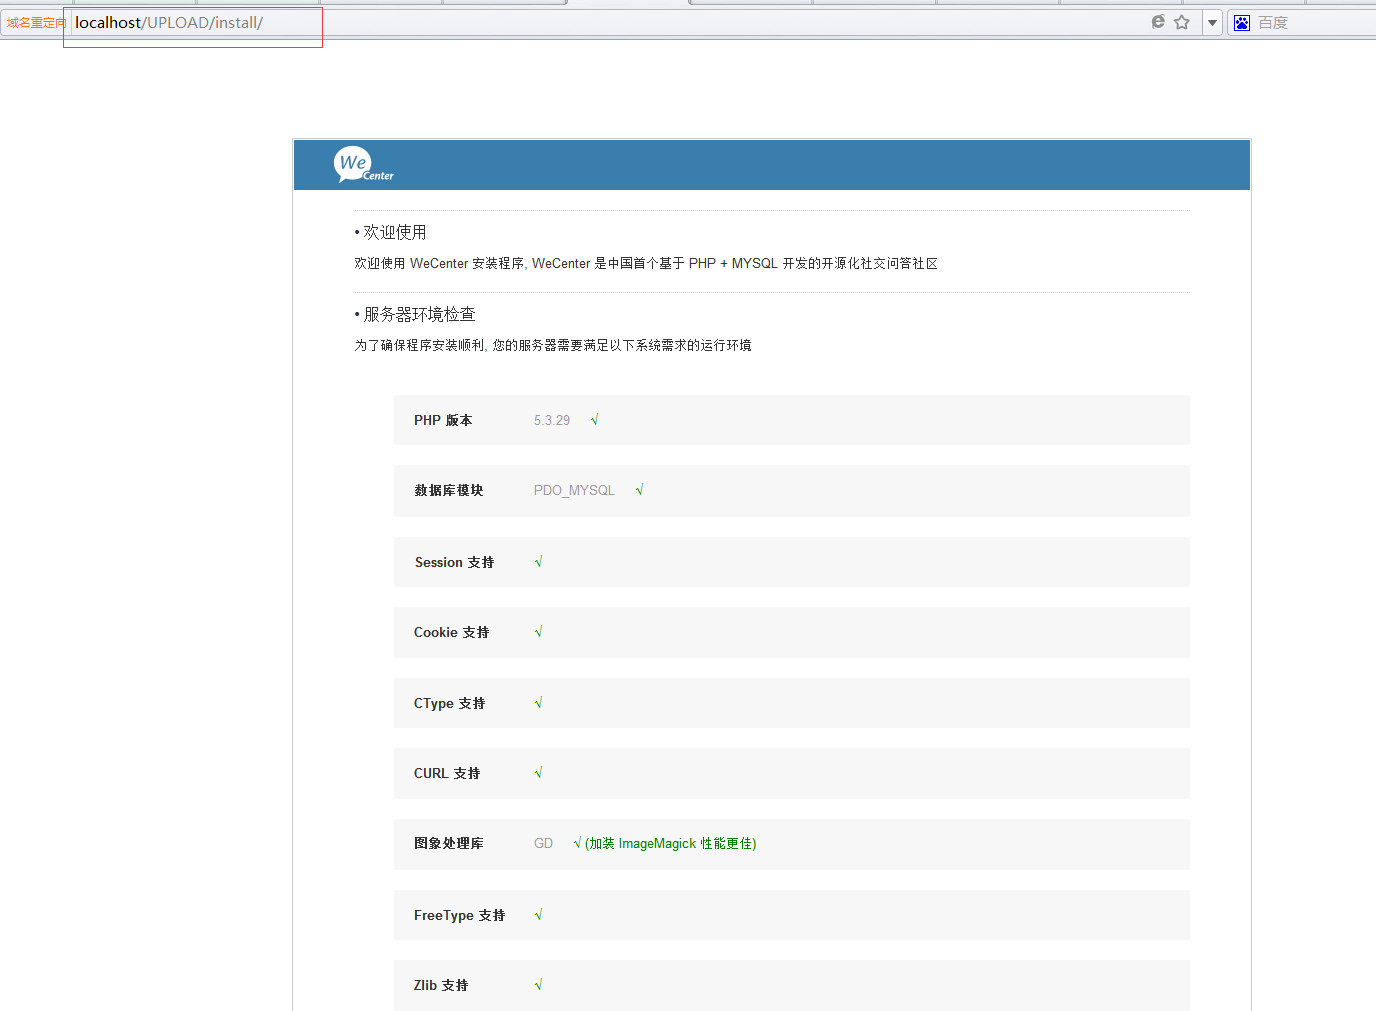Click the 图象处理库 row label
The height and width of the screenshot is (1011, 1376).
click(449, 843)
